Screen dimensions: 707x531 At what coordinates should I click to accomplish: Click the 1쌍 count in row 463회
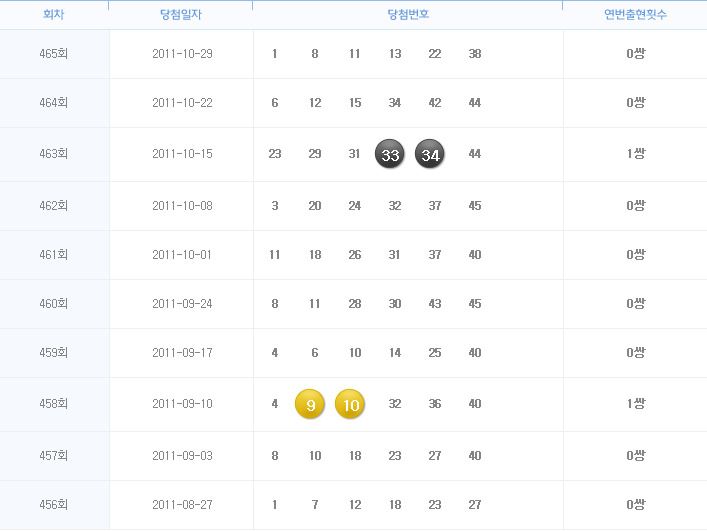coord(636,154)
